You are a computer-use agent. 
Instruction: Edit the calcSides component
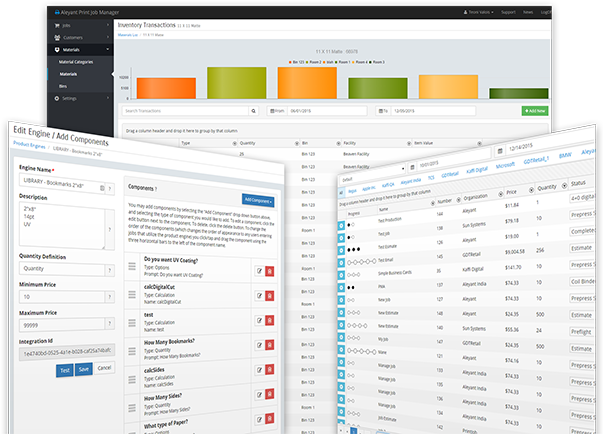coord(259,370)
